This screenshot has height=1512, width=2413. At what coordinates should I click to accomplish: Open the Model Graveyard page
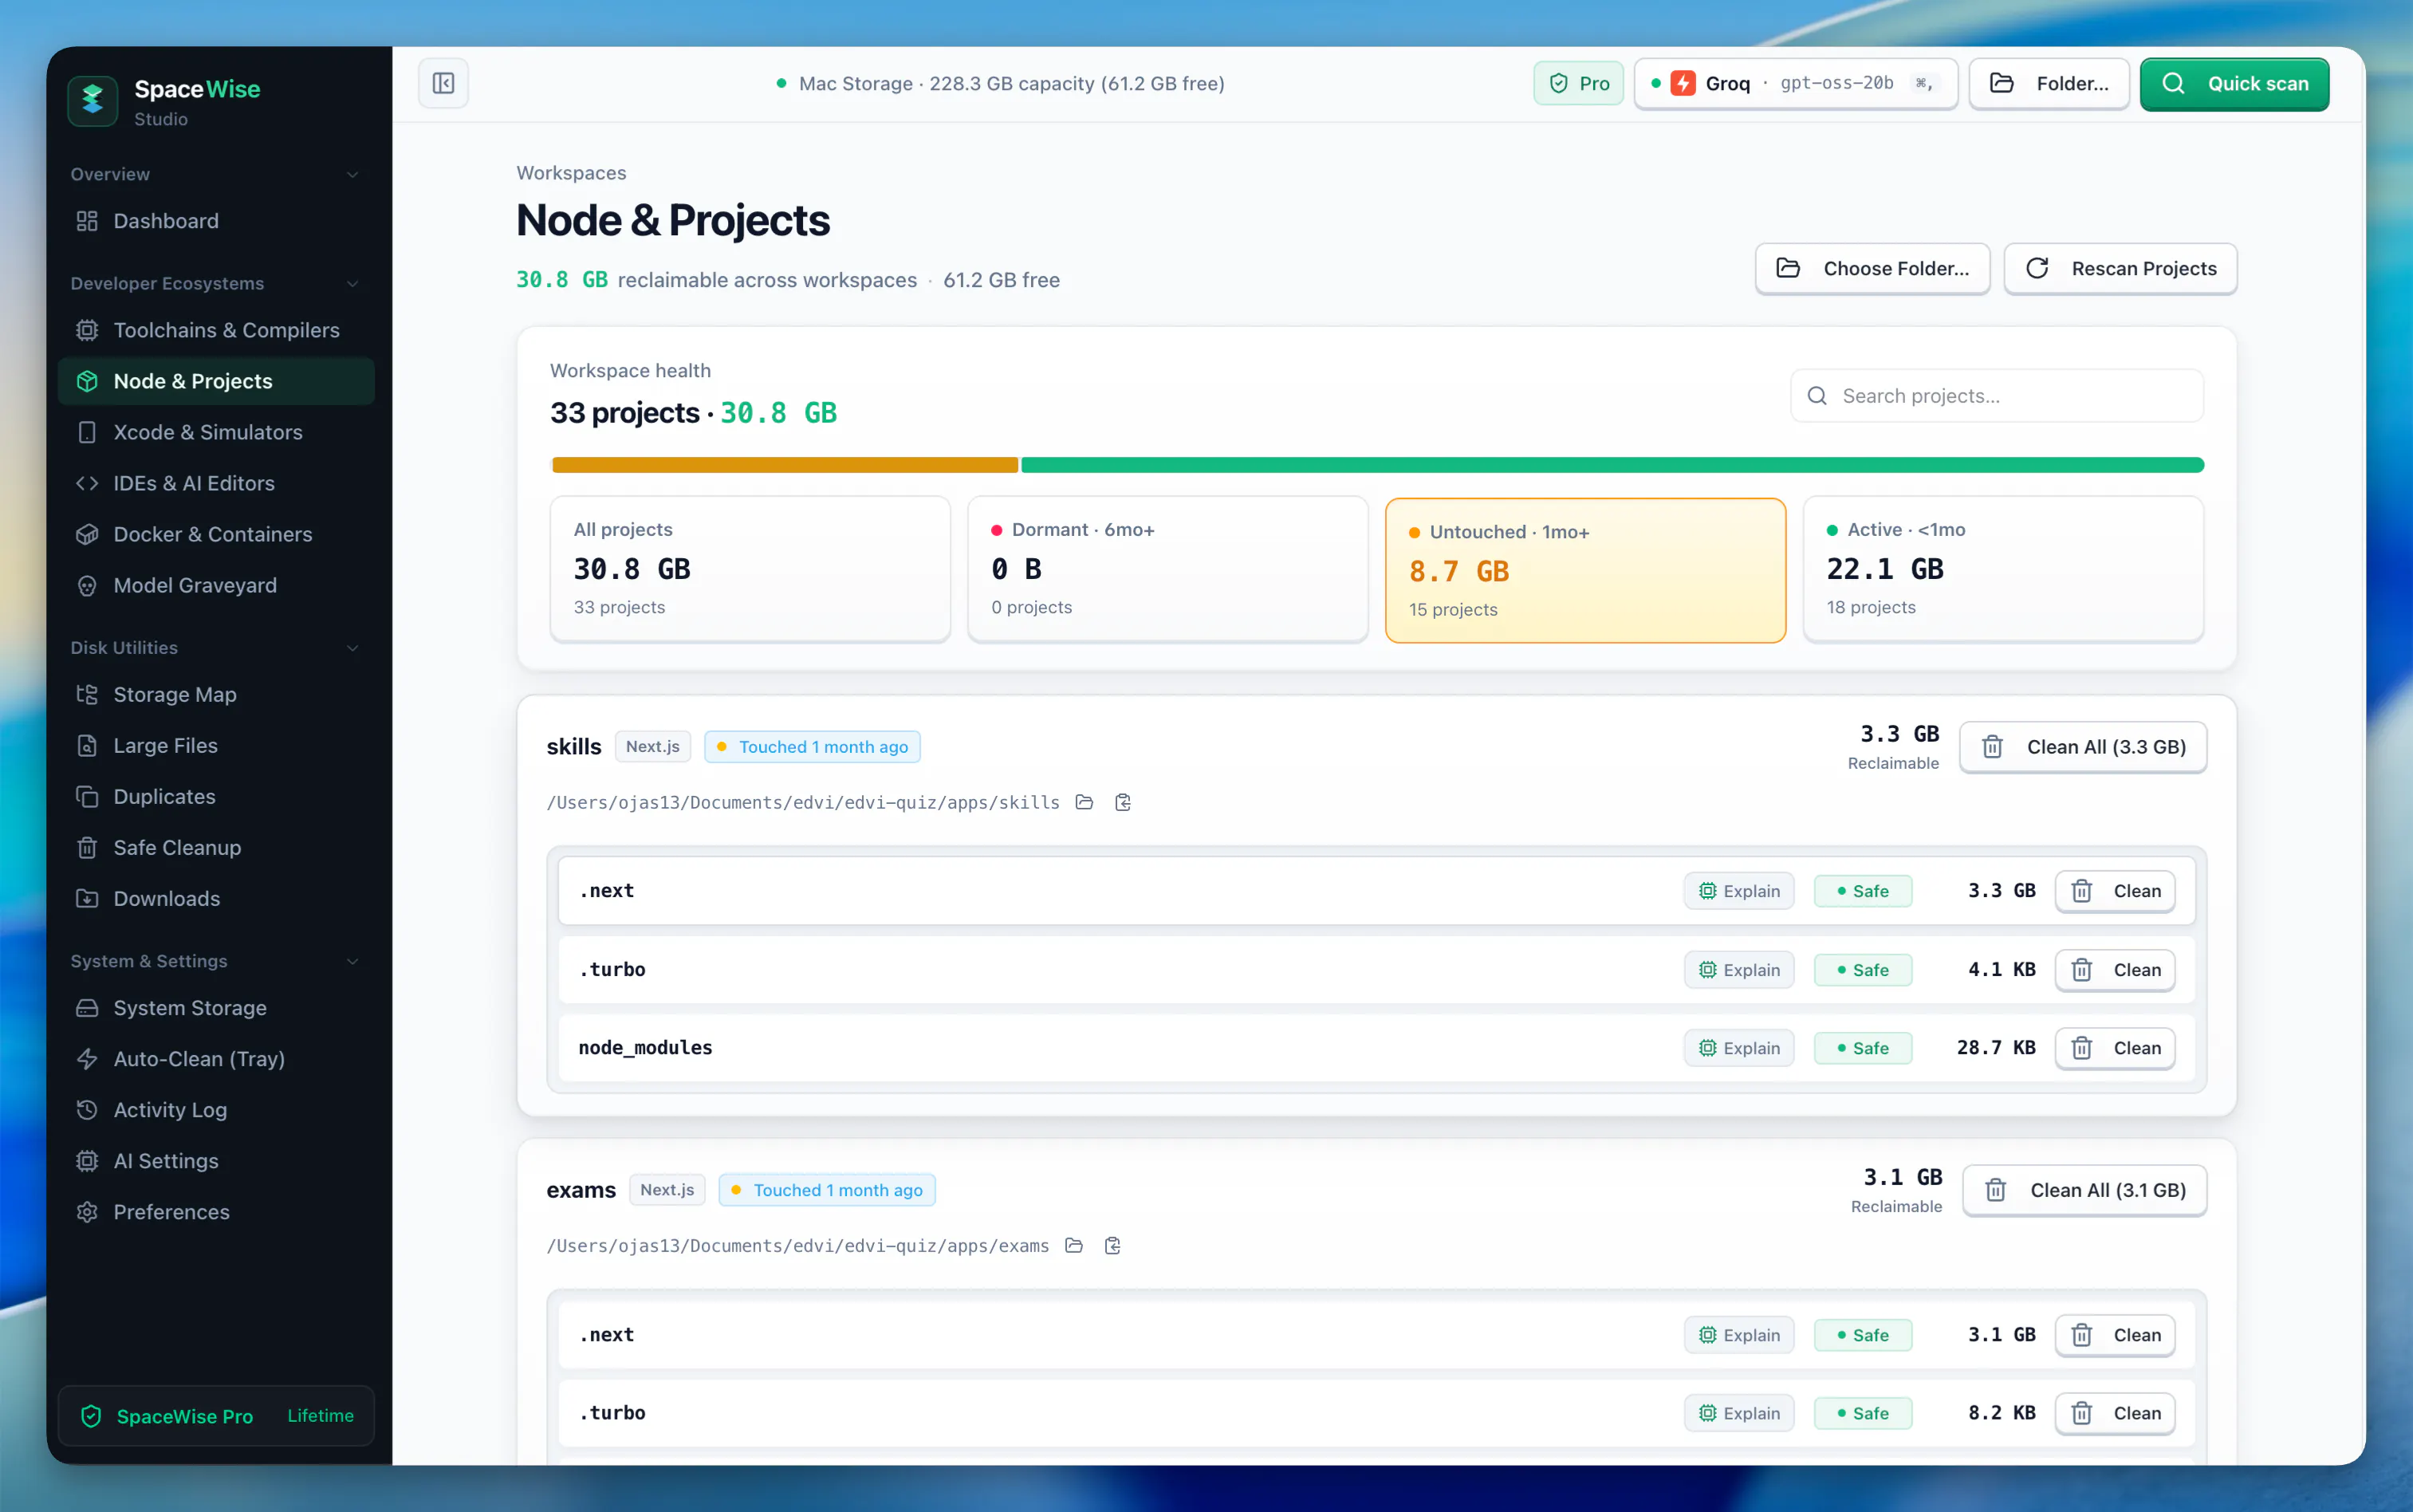(216, 585)
